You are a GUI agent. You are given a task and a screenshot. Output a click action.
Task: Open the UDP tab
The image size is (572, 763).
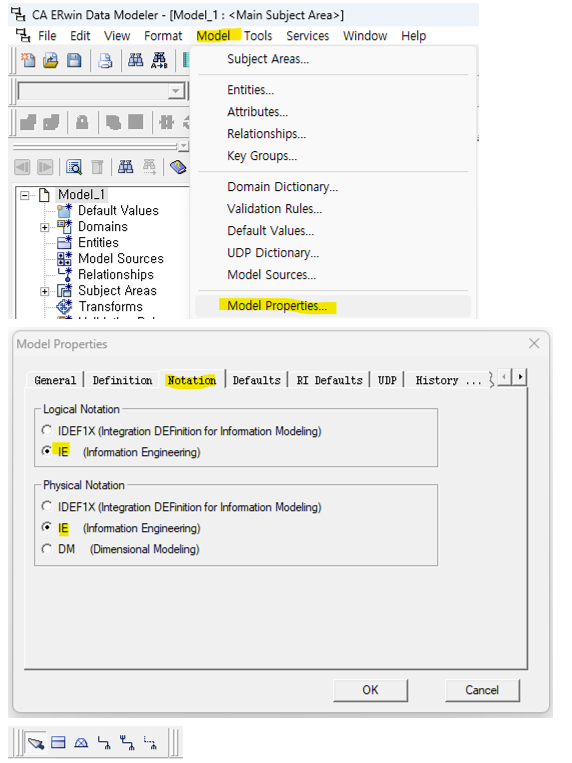[x=387, y=380]
